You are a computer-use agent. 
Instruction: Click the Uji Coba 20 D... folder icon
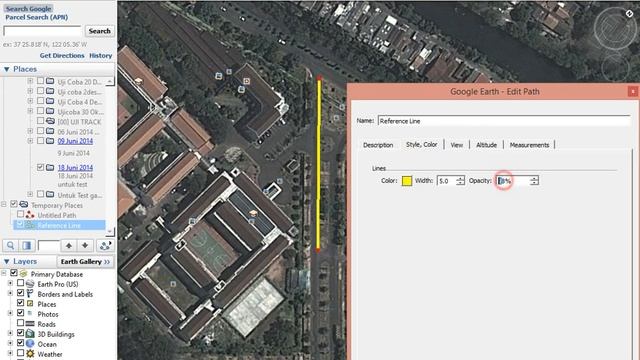pyautogui.click(x=50, y=81)
